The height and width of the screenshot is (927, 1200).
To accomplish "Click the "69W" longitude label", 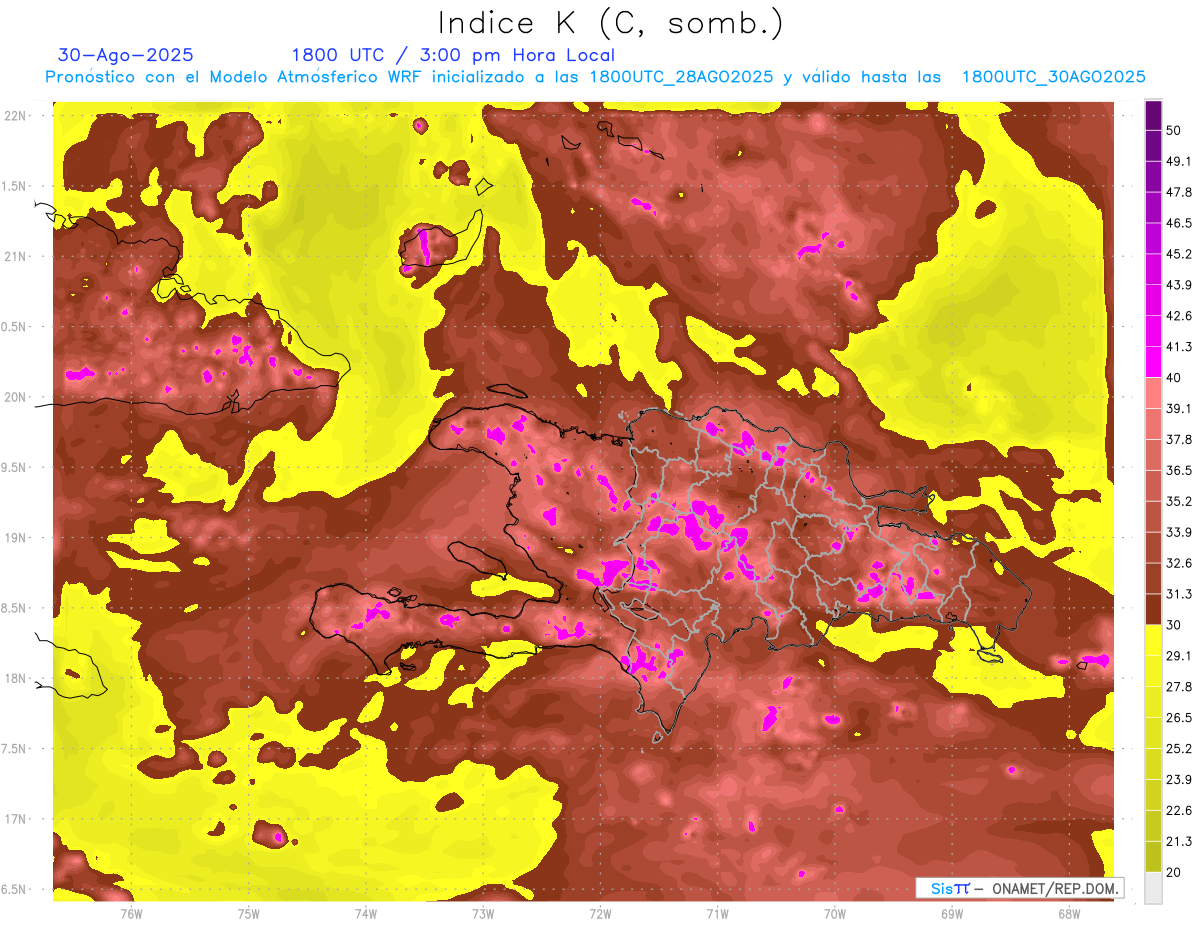I will tap(952, 913).
